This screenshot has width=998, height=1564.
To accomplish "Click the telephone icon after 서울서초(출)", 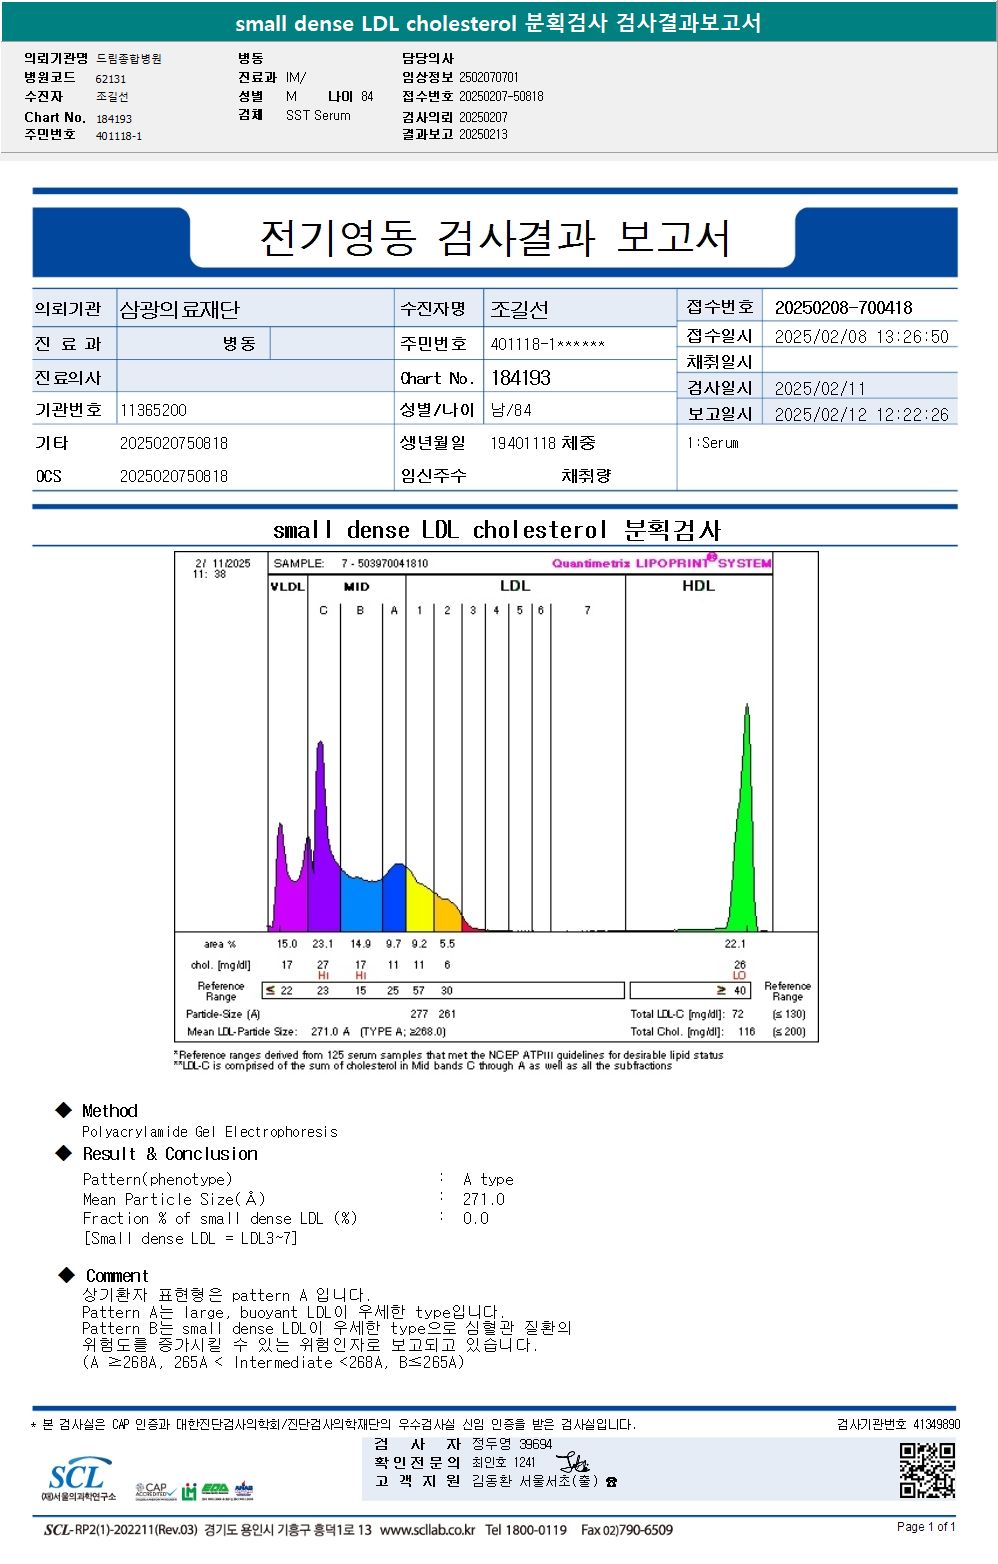I will click(x=611, y=1482).
